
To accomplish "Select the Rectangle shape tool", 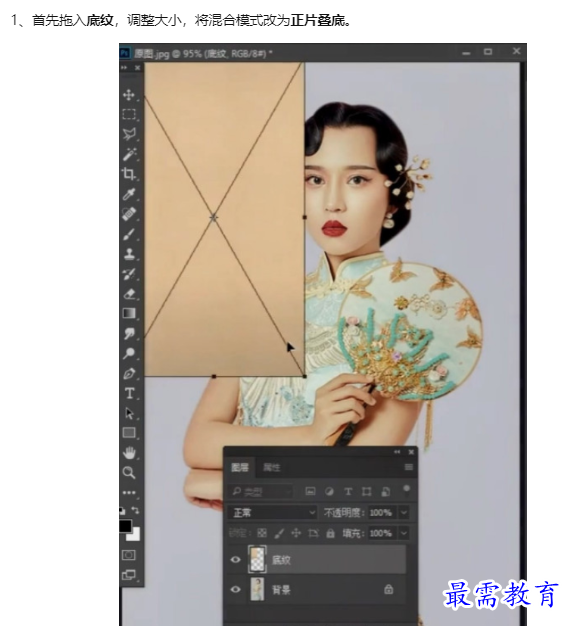I will pos(129,433).
